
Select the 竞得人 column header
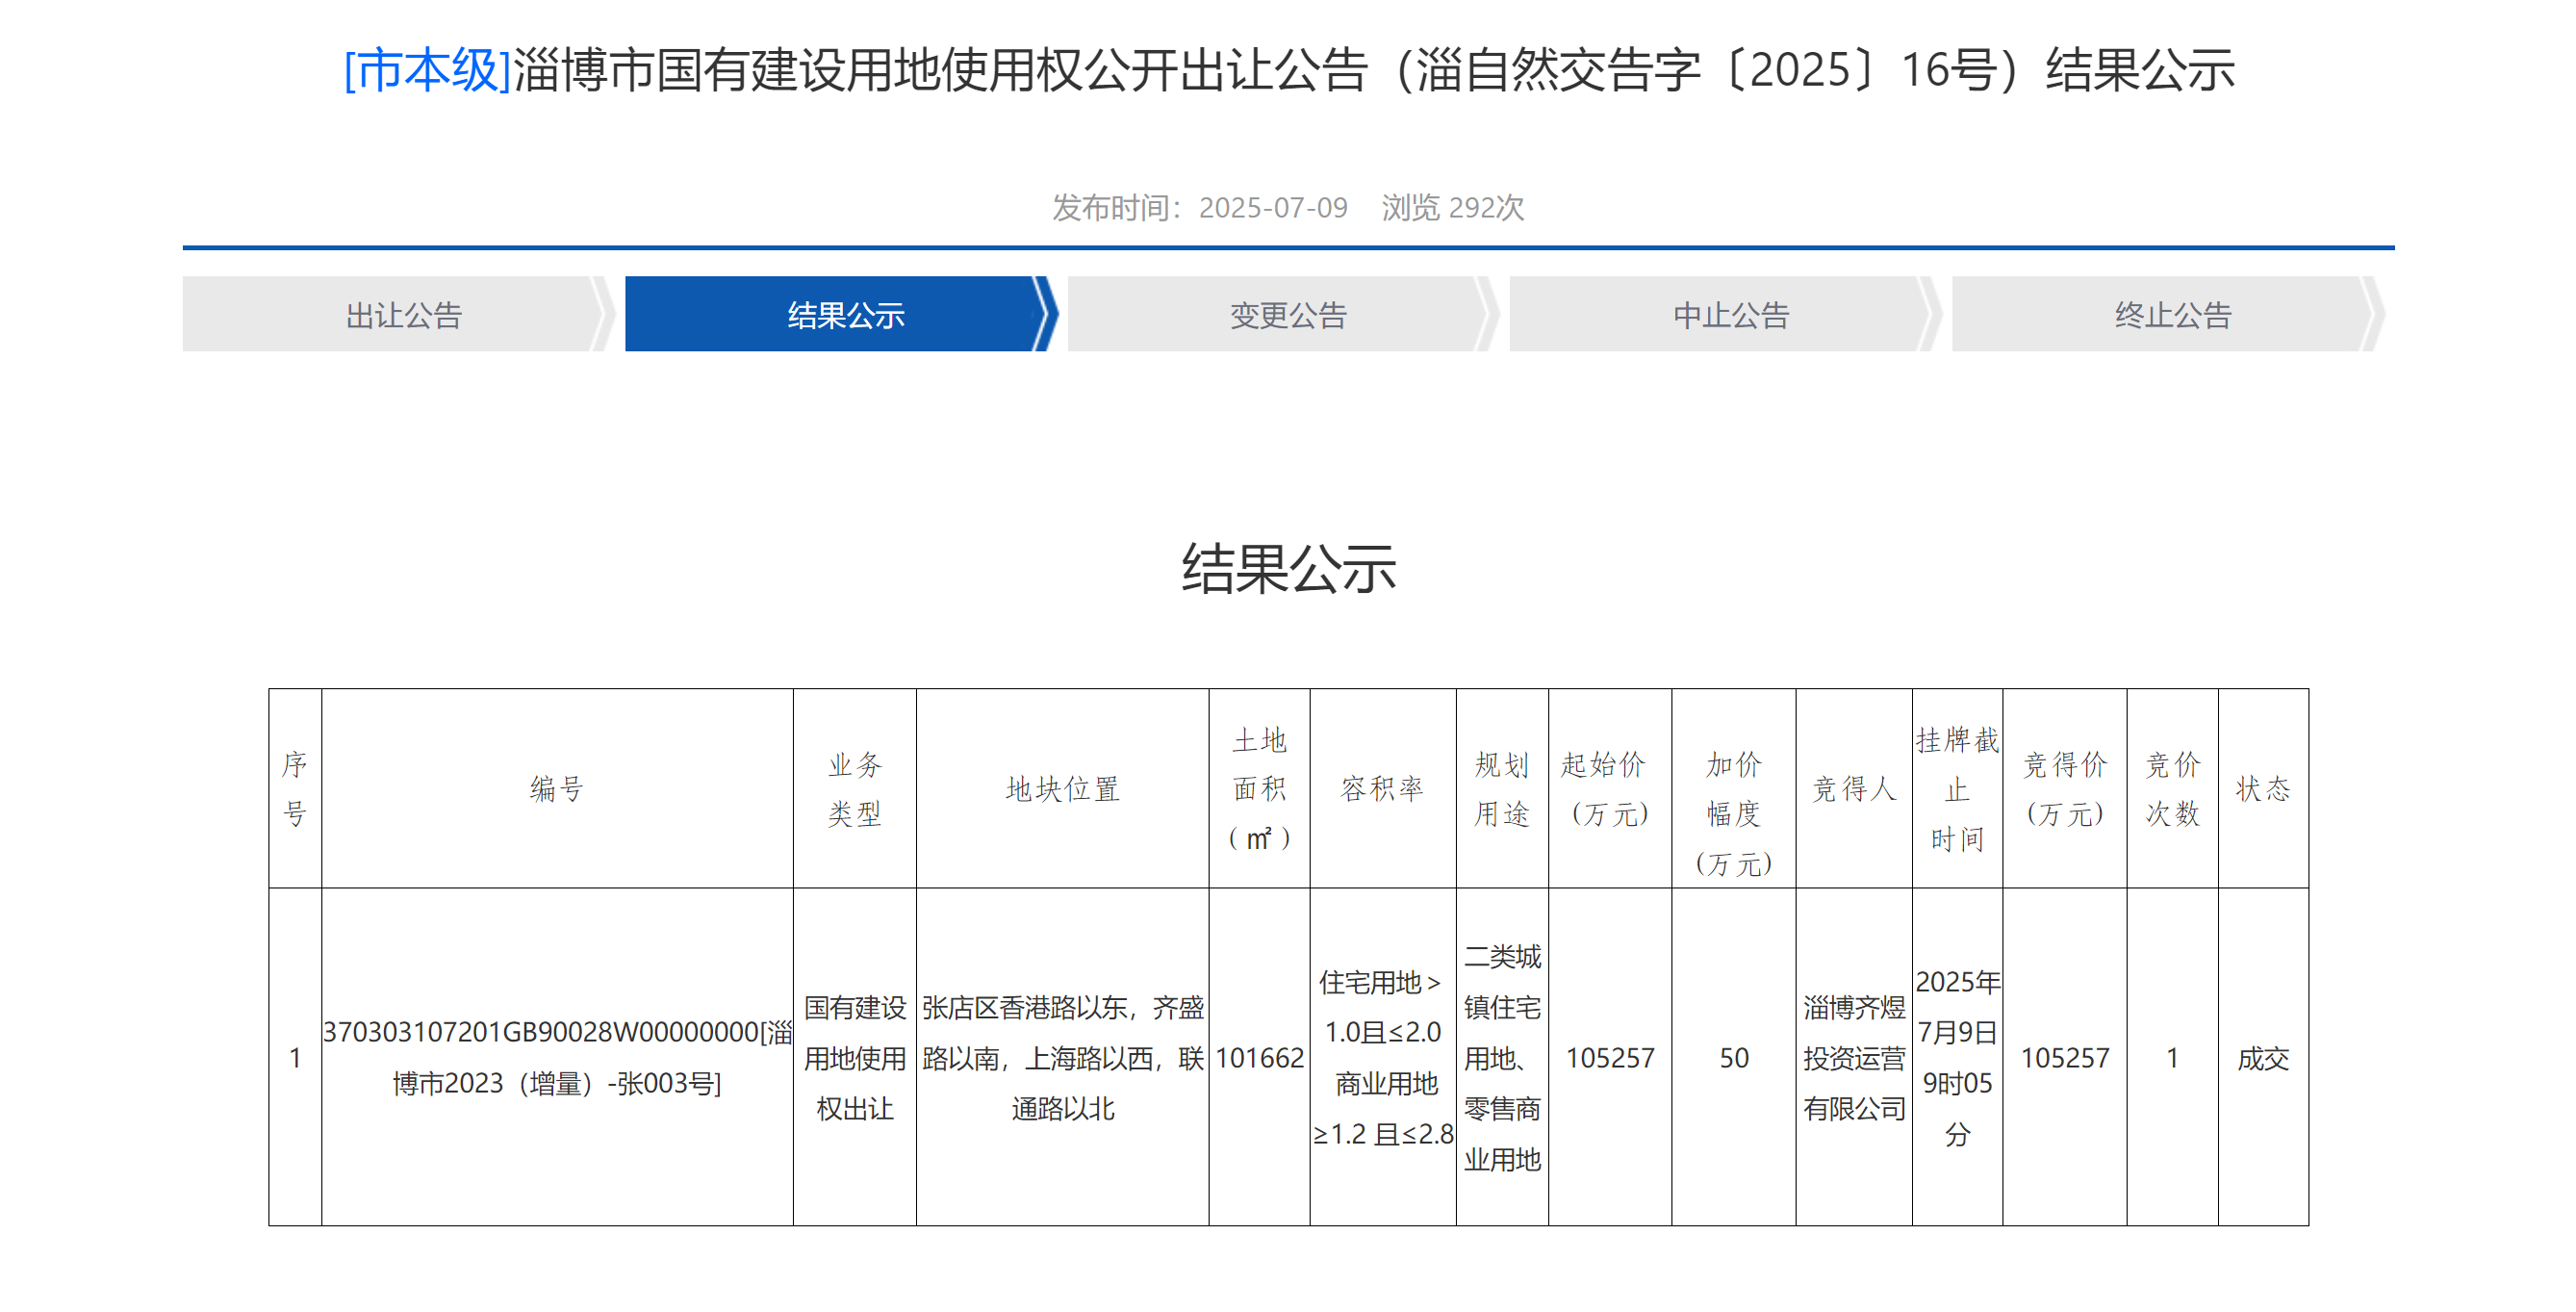(1855, 789)
